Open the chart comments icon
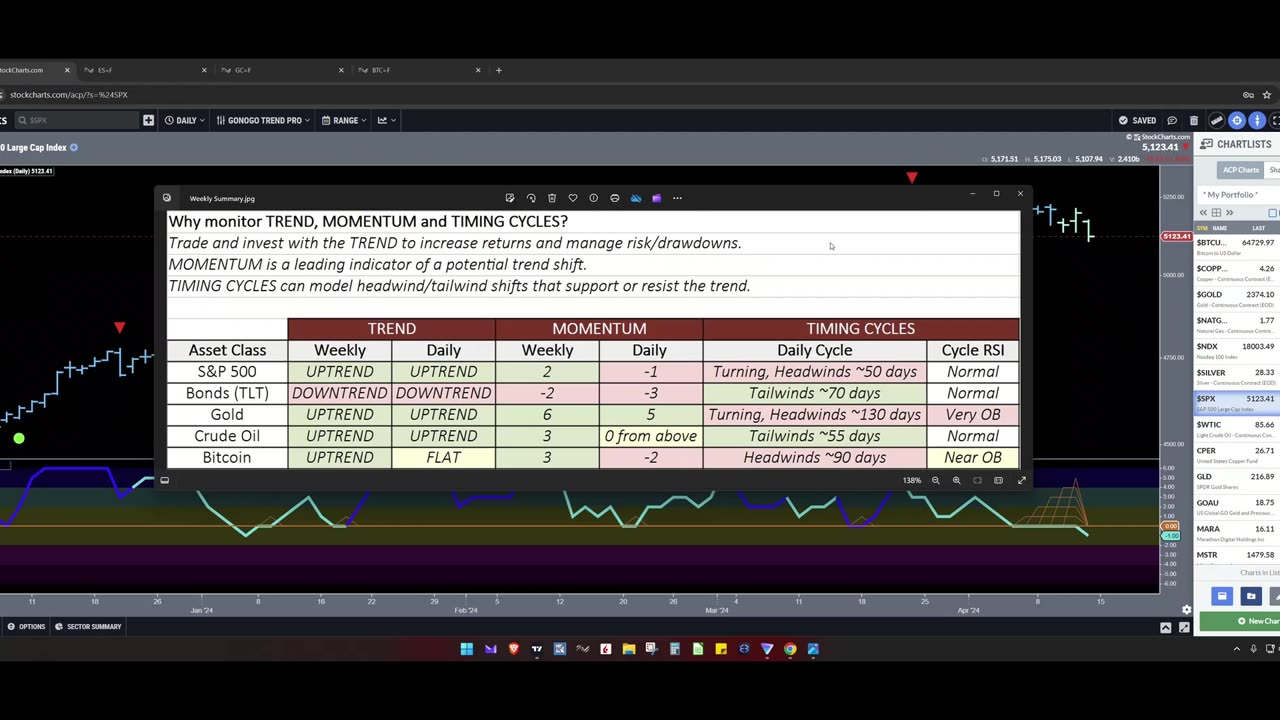This screenshot has width=1280, height=720. [x=1173, y=120]
